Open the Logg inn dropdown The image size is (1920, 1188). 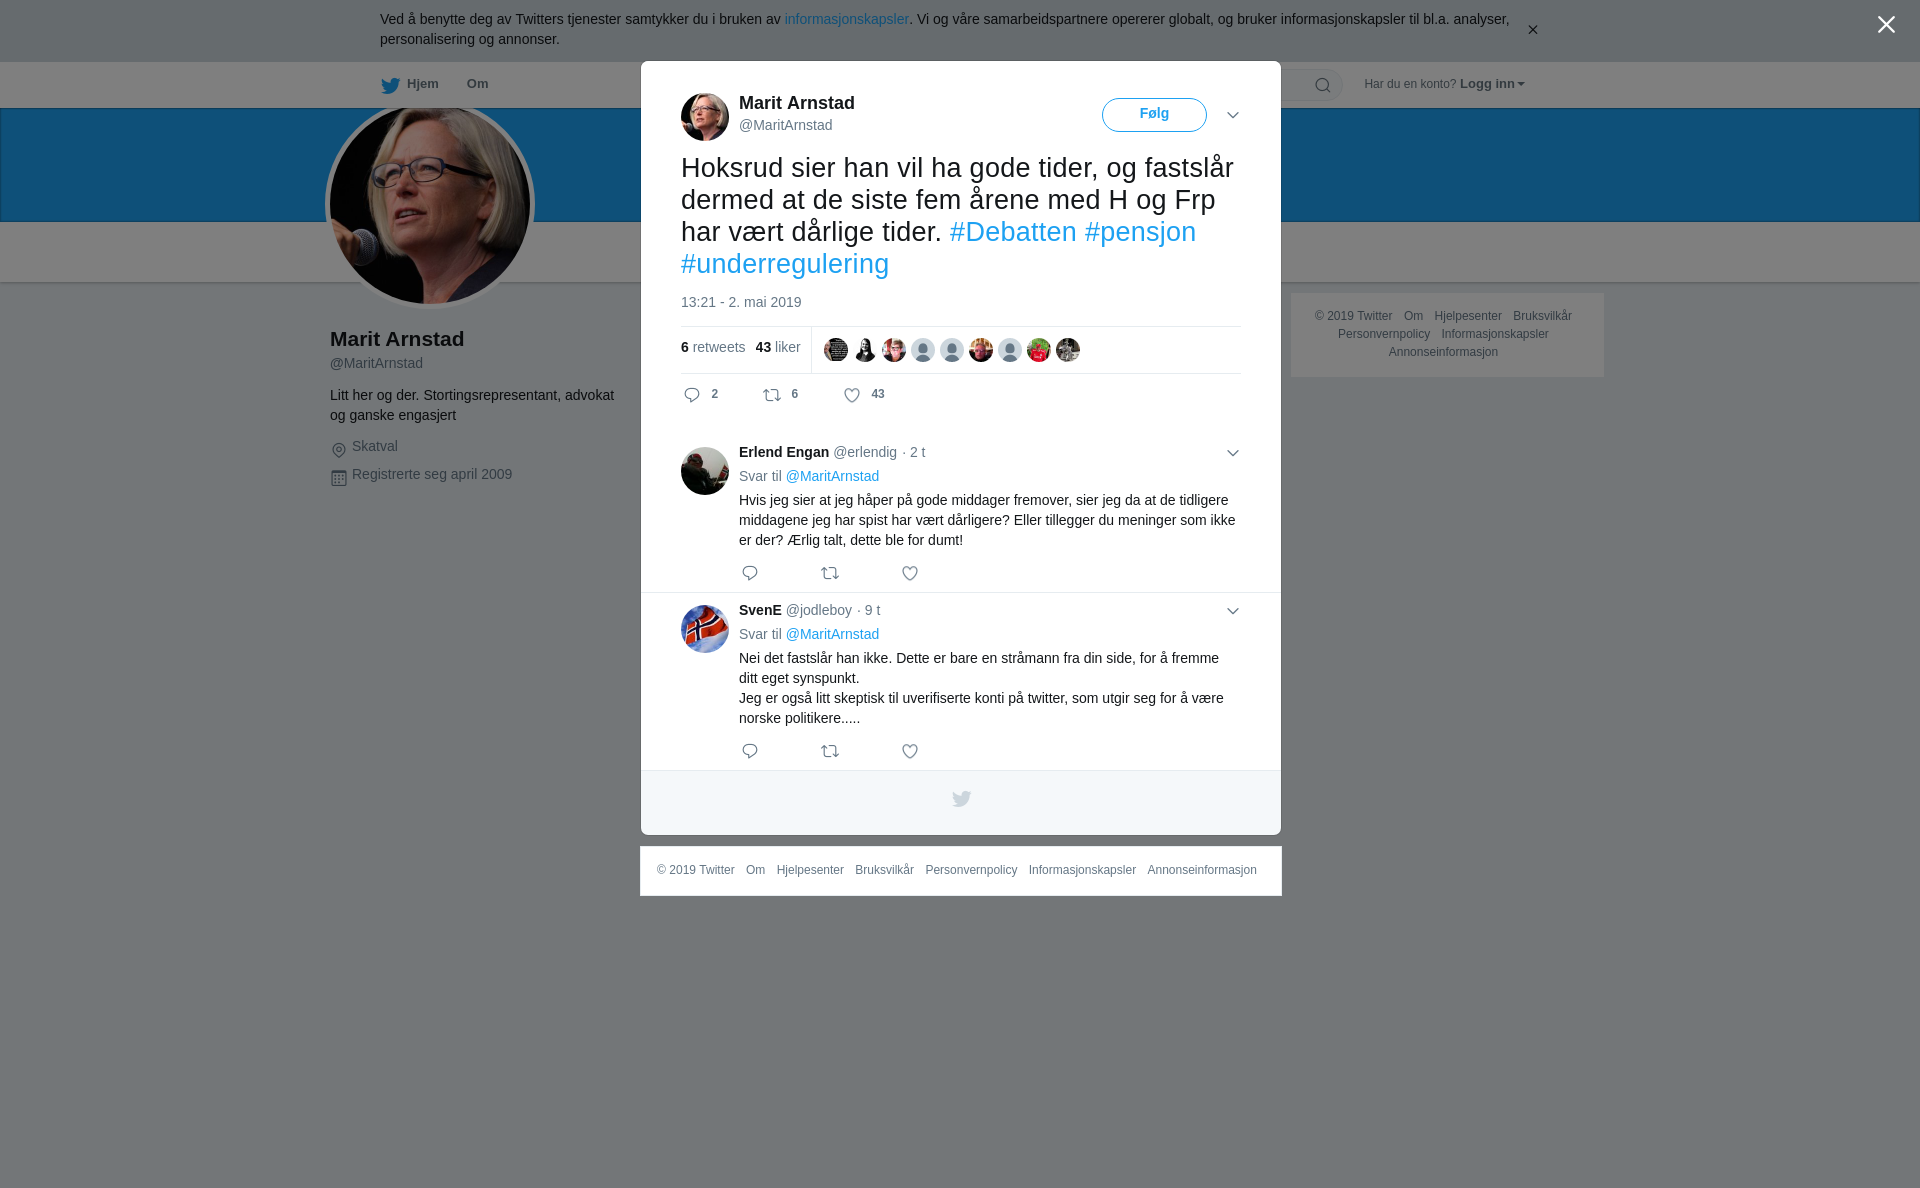pyautogui.click(x=1492, y=84)
